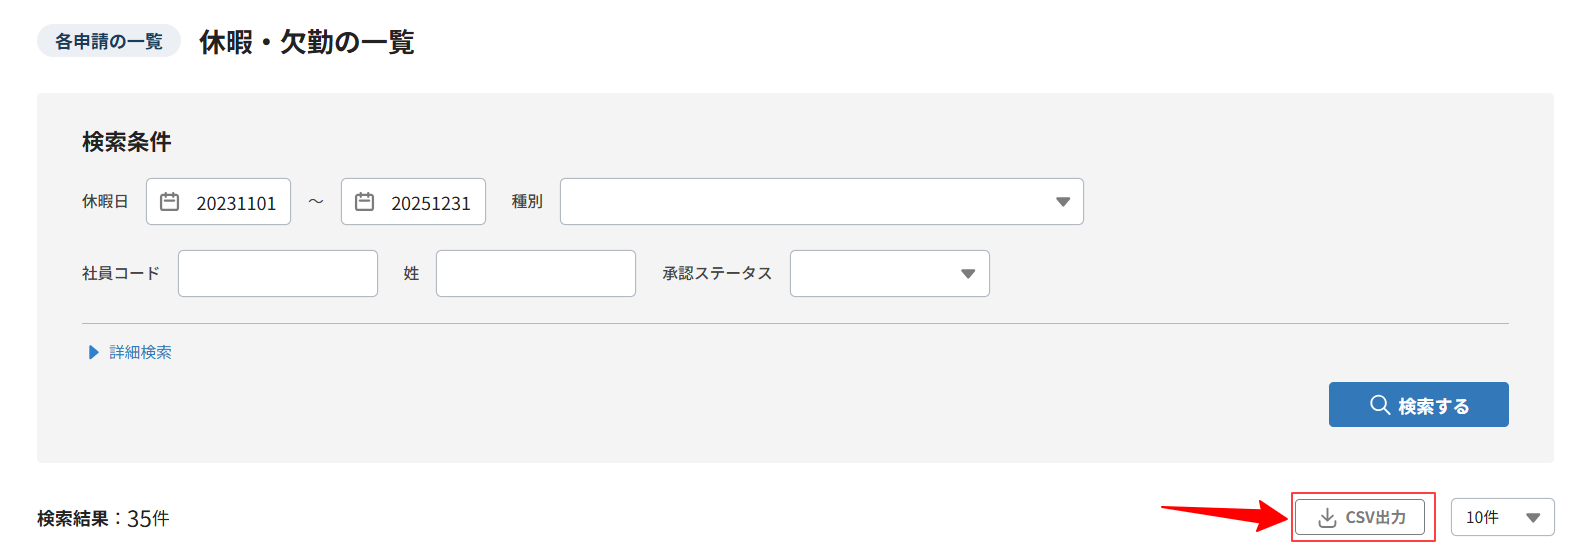The width and height of the screenshot is (1581, 558).
Task: Click the 10件 dropdown arrow
Action: pyautogui.click(x=1533, y=518)
